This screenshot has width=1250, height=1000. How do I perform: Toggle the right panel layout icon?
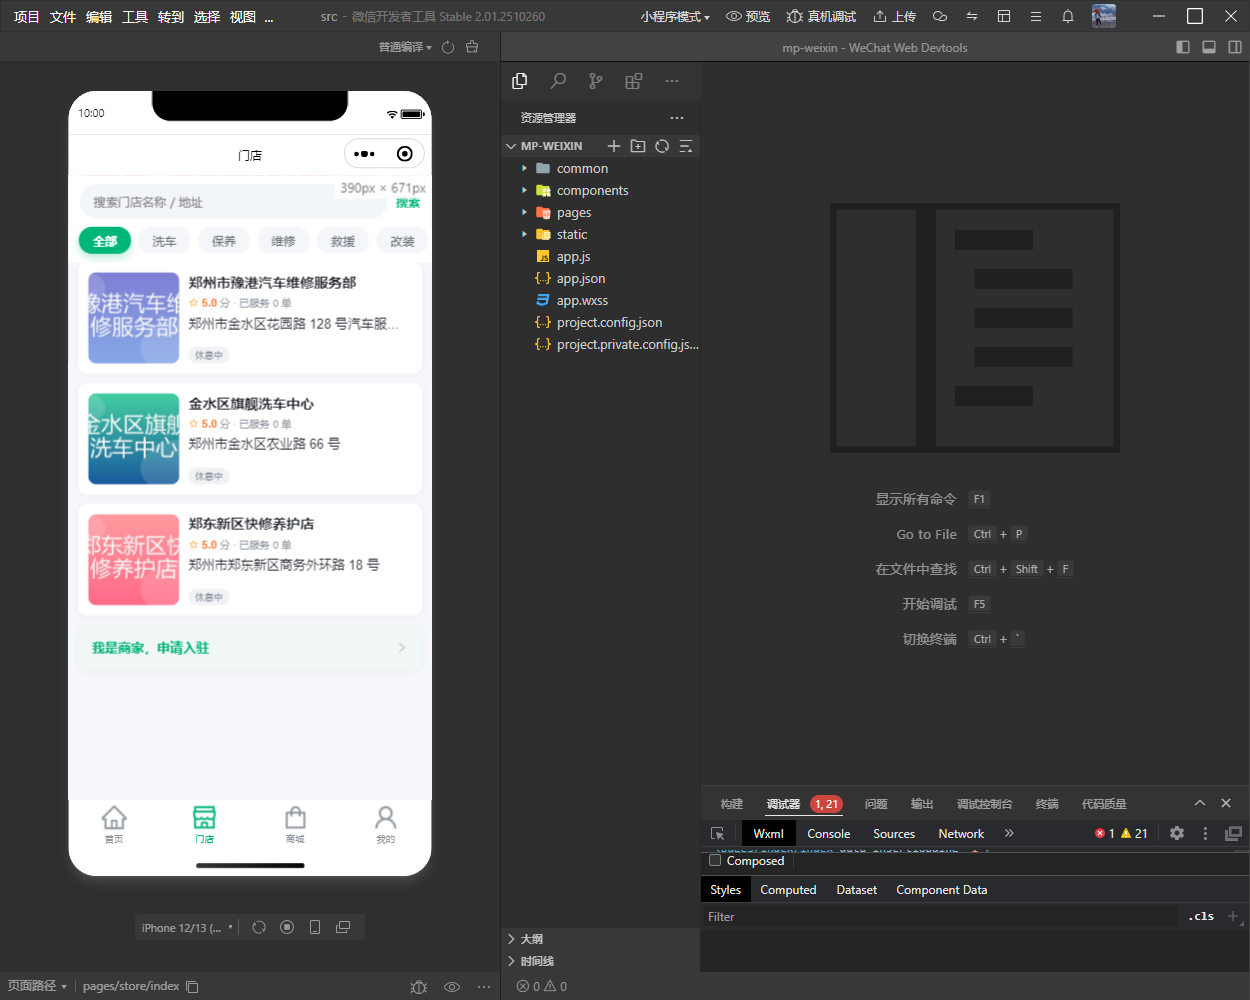tap(1235, 47)
